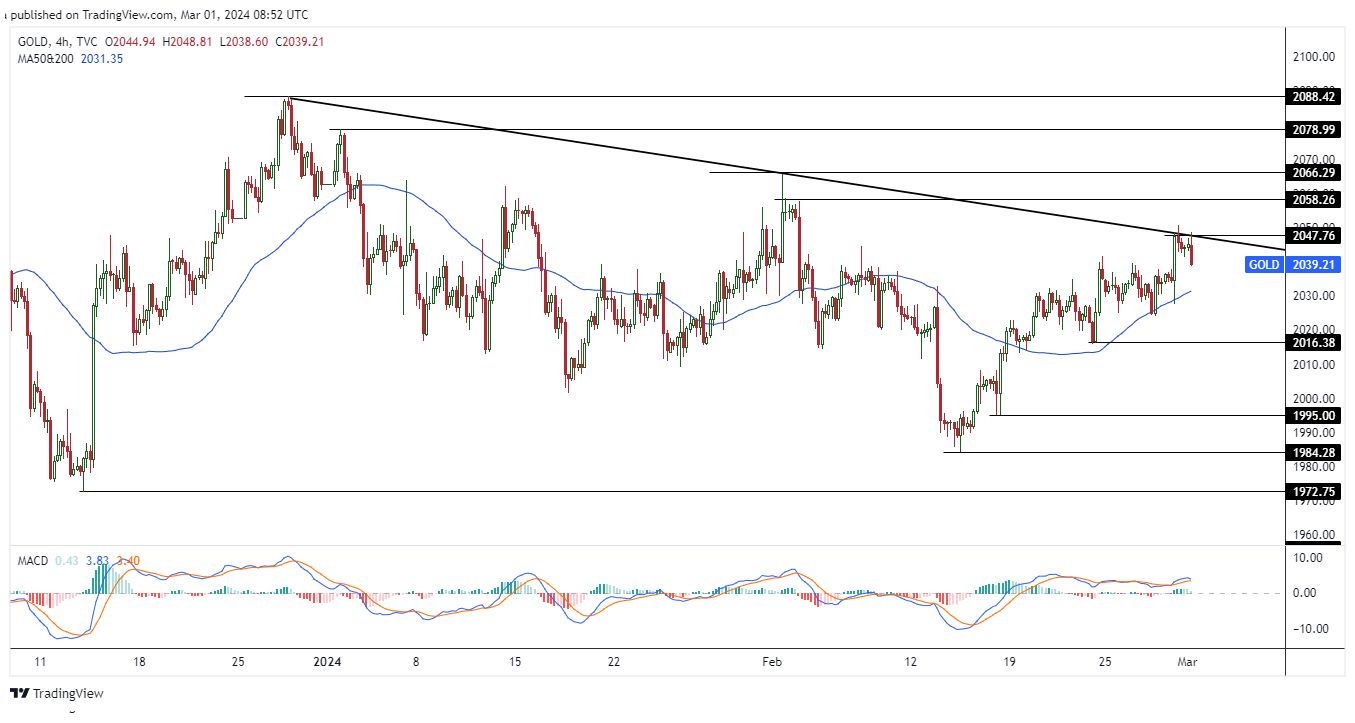The image size is (1355, 723).
Task: Click the TradingView logo
Action: (56, 693)
